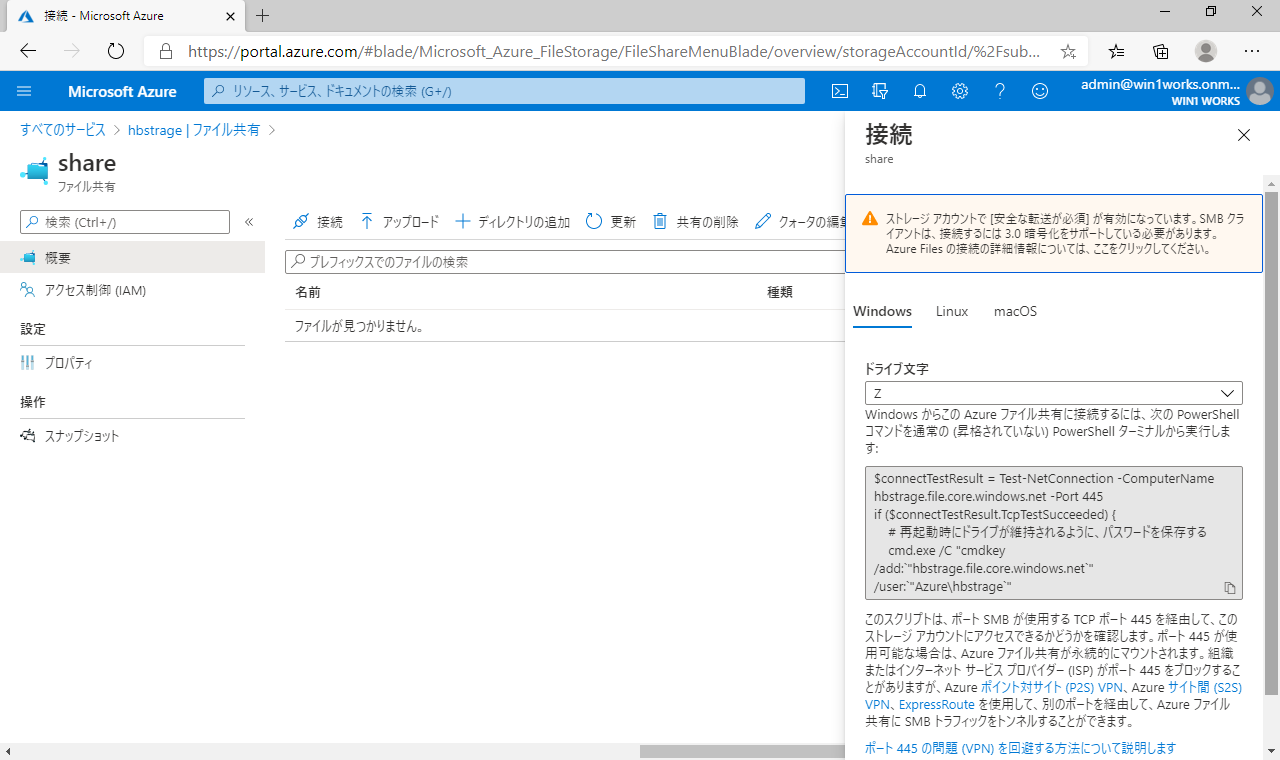Viewport: 1280px width, 760px height.
Task: Add page to favorites with star icon
Action: [1068, 51]
